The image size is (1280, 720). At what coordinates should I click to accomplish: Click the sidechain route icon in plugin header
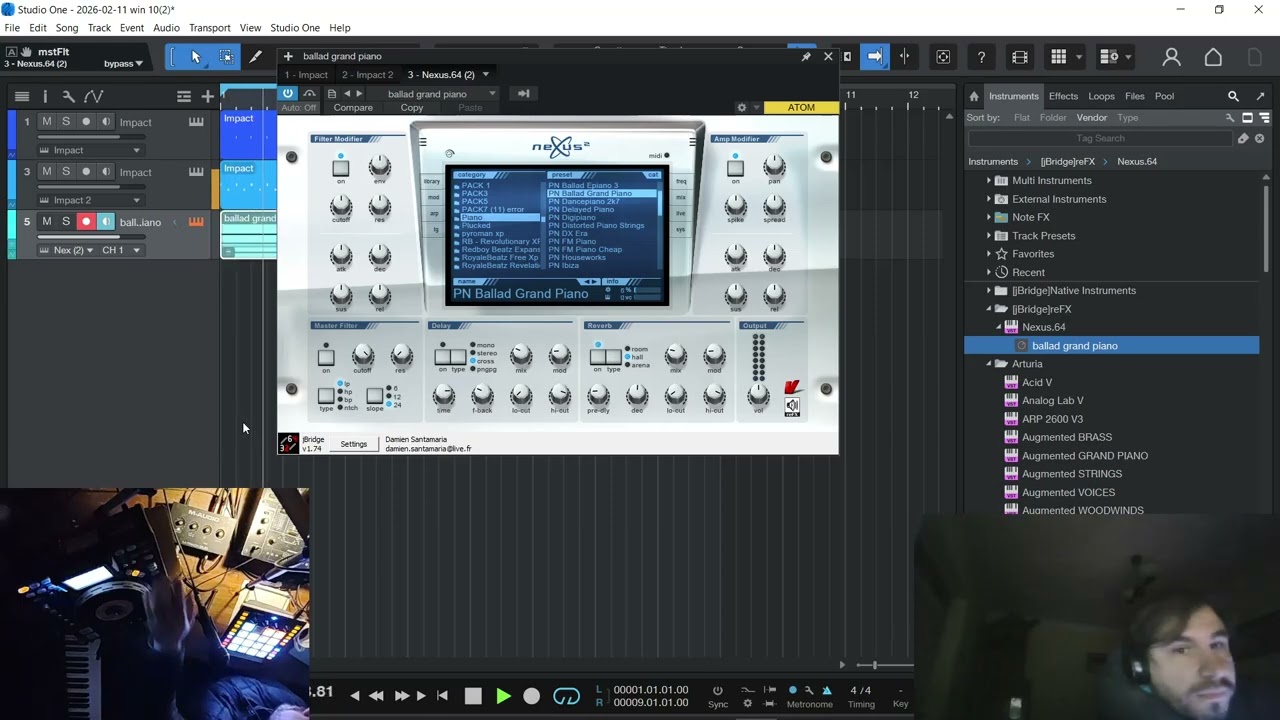(523, 93)
